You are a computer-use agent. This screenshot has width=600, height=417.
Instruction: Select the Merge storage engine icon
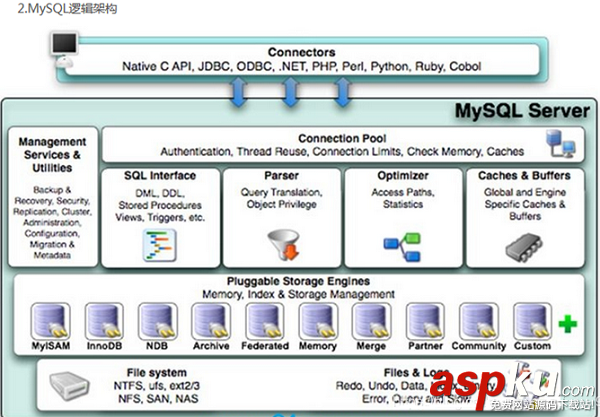point(372,321)
